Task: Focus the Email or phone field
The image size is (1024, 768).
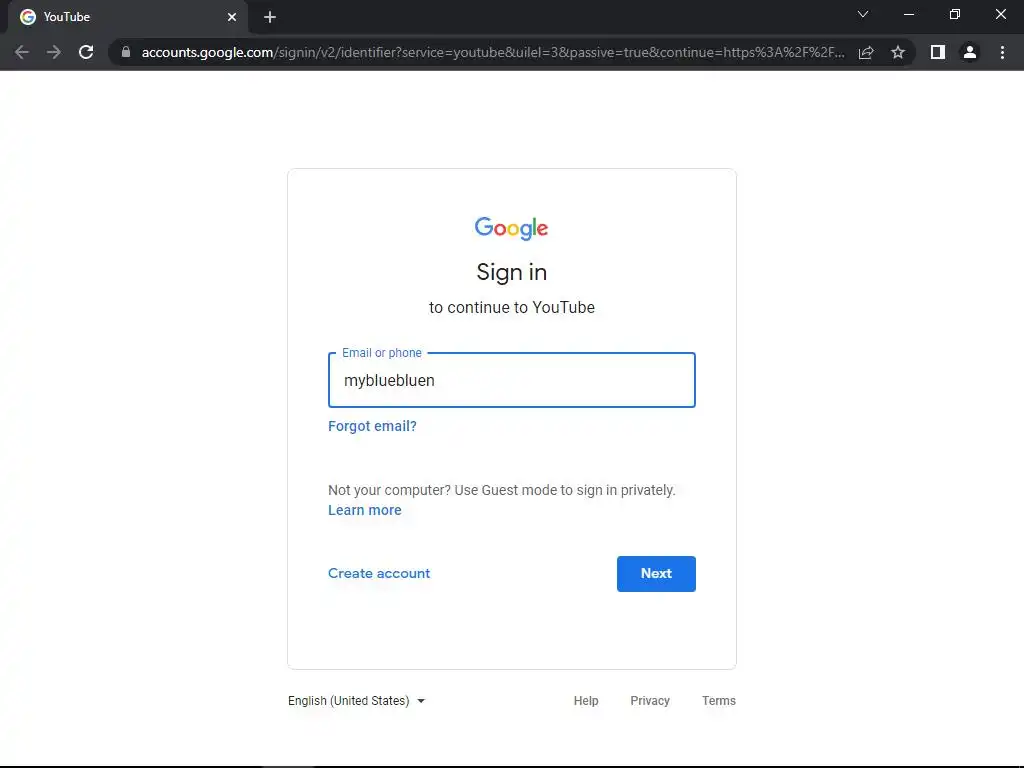Action: point(511,380)
